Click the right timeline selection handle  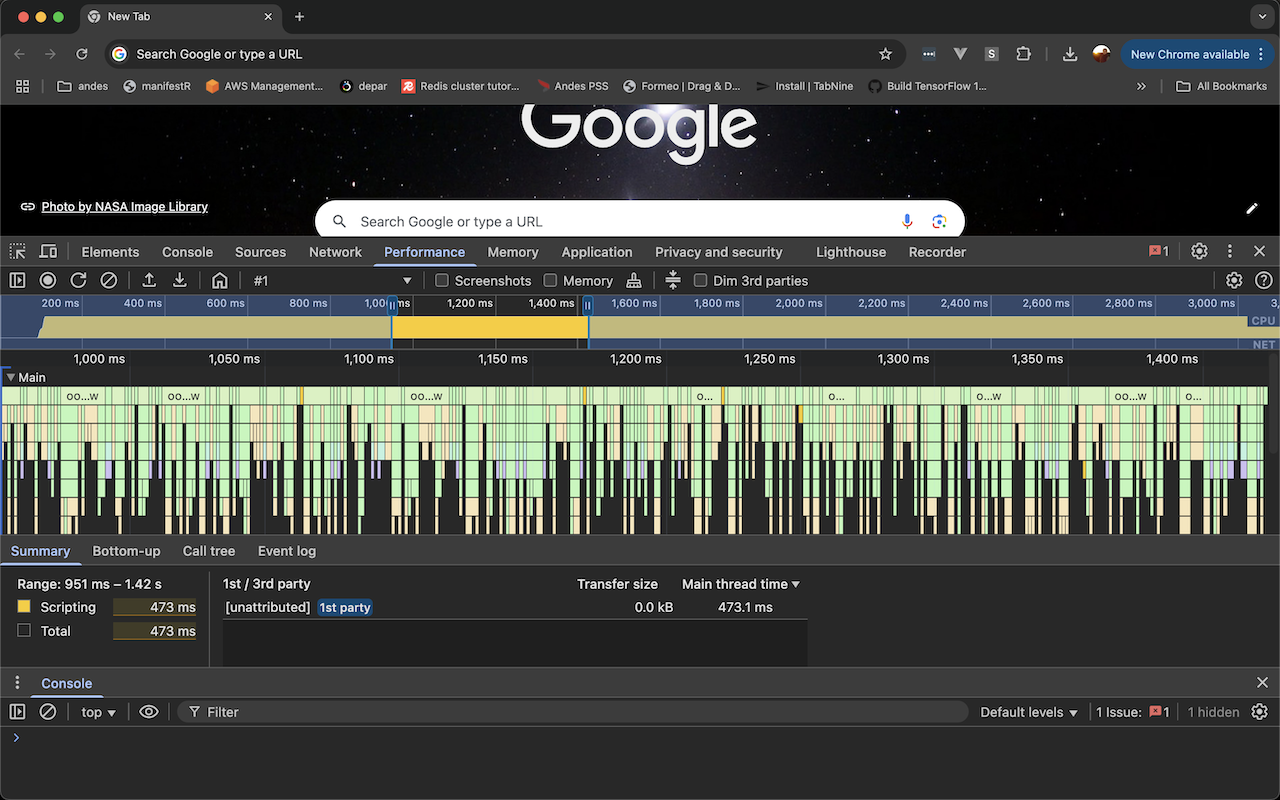click(x=588, y=304)
